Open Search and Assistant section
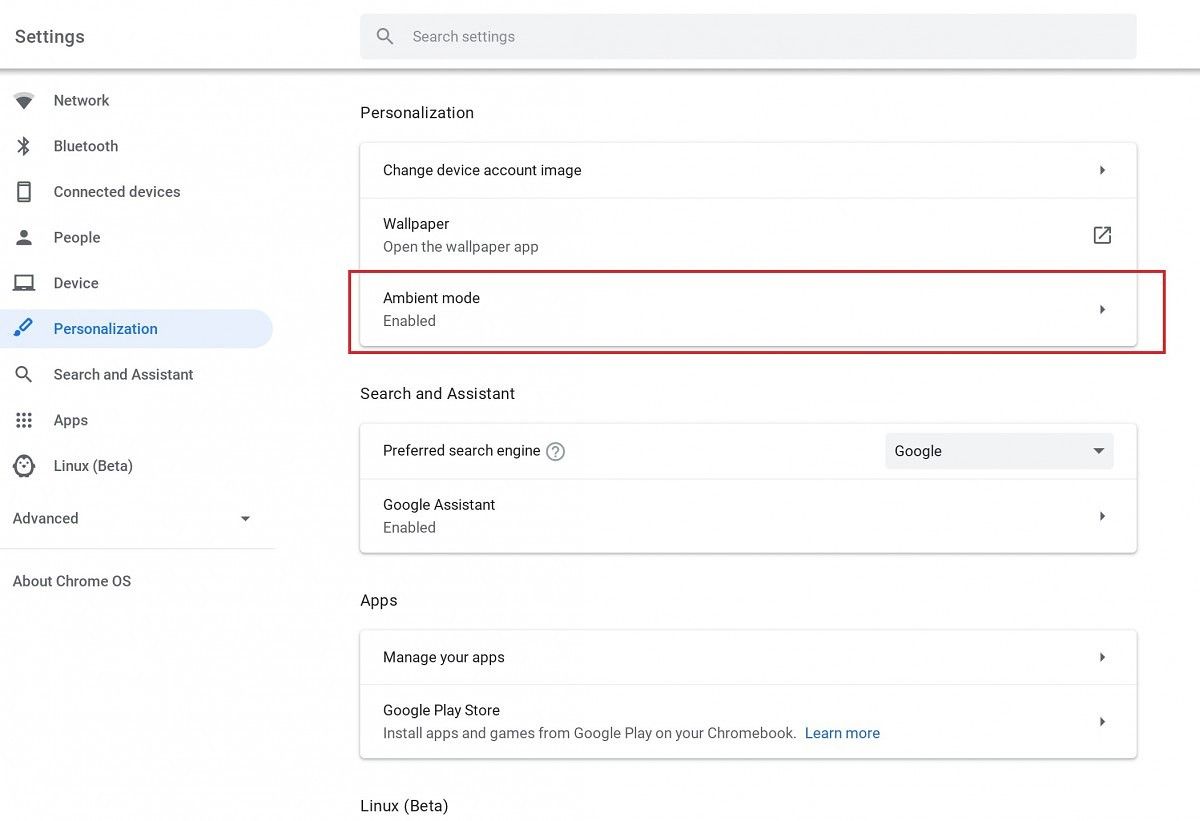 click(123, 374)
